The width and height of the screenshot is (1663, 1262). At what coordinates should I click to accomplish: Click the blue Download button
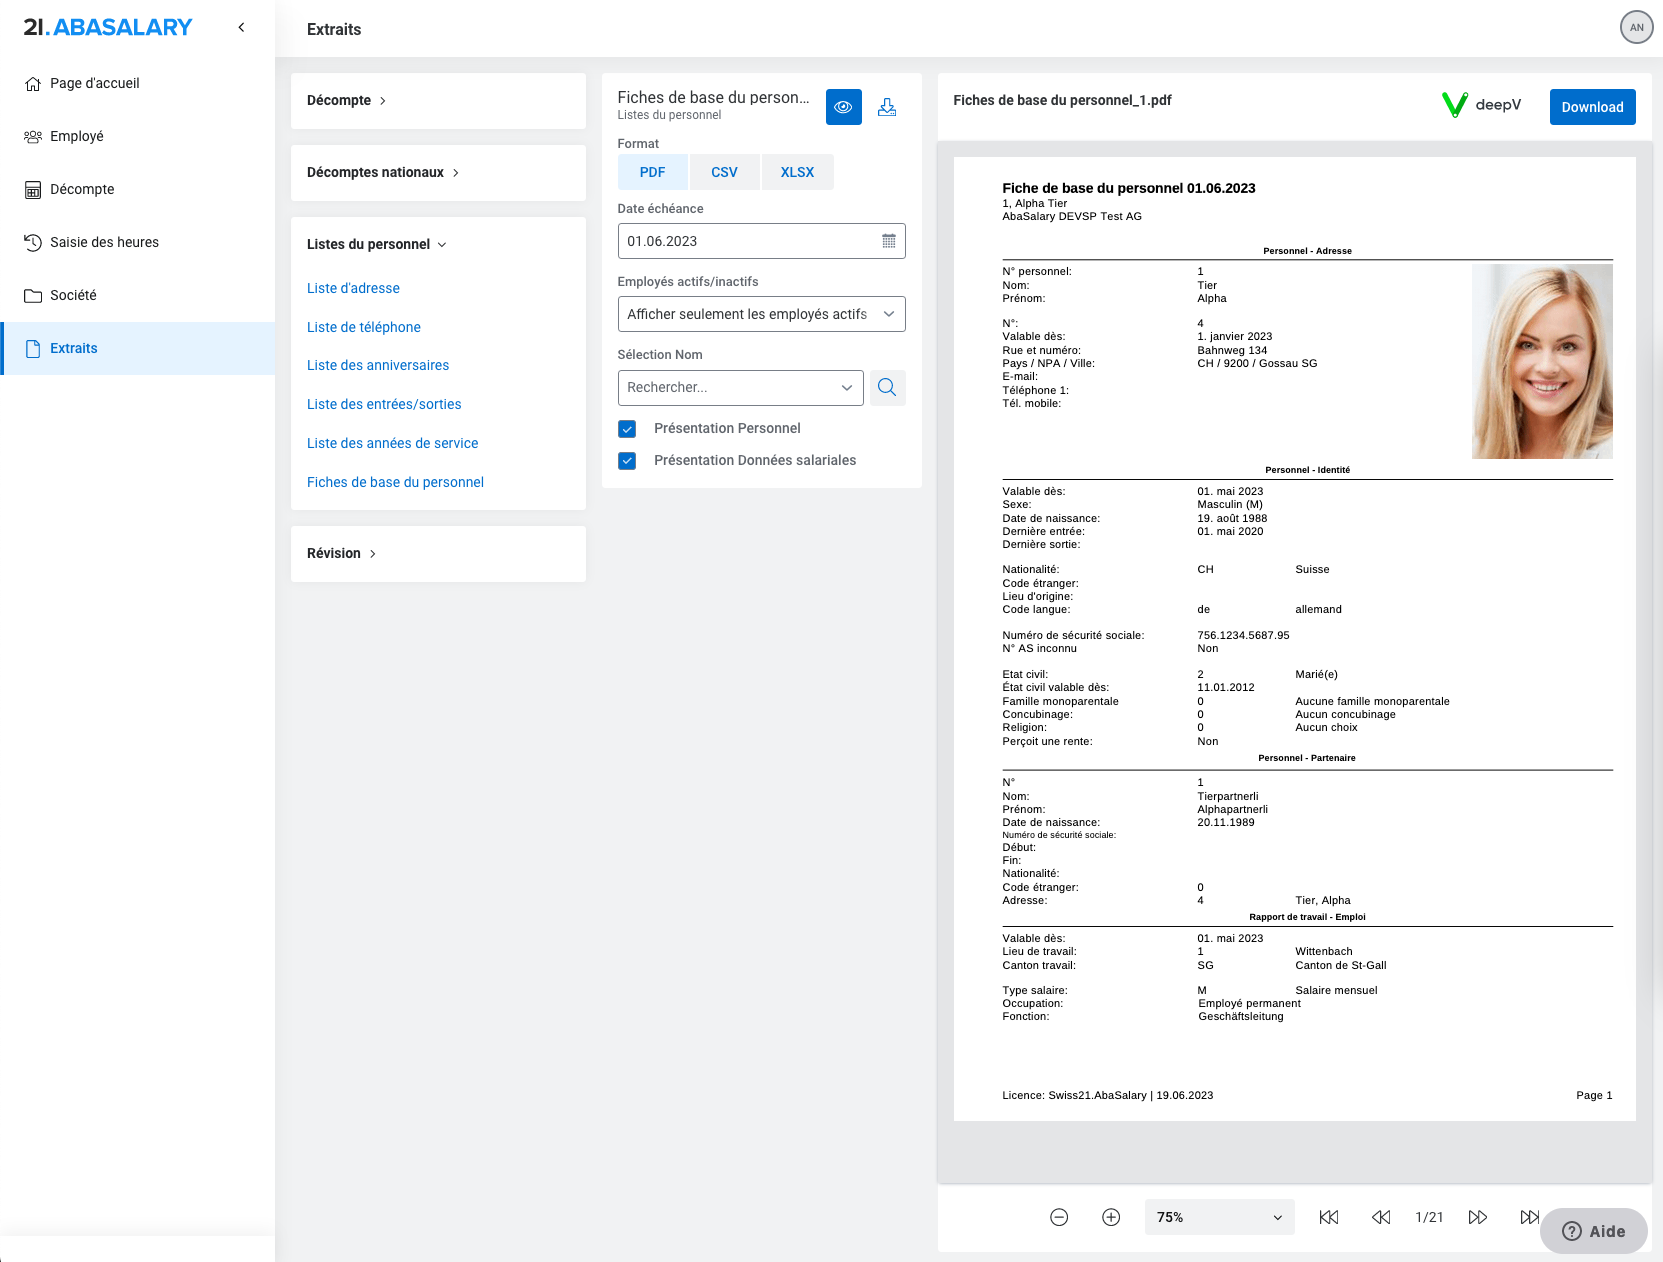click(1592, 107)
